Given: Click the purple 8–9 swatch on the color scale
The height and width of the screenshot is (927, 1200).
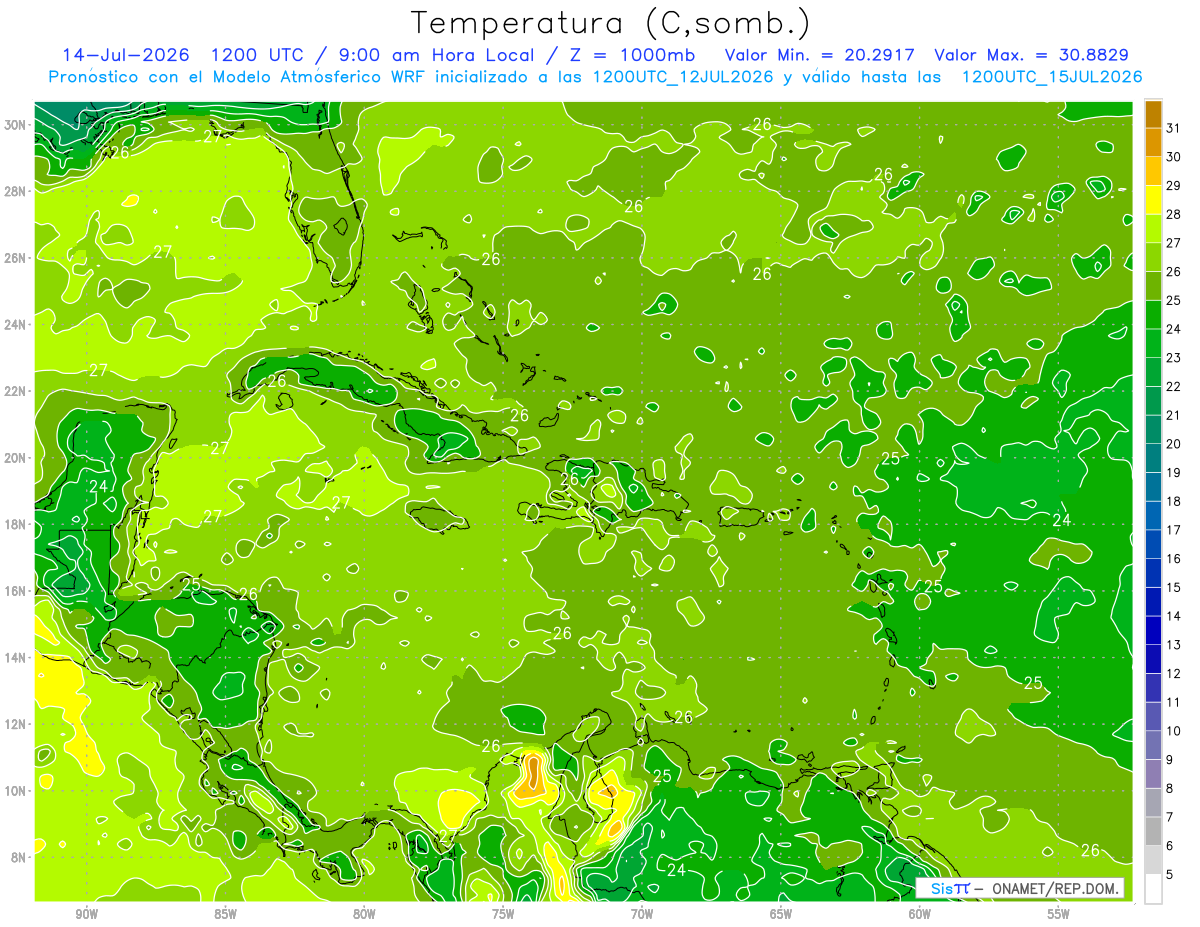Looking at the screenshot, I should click(1153, 774).
